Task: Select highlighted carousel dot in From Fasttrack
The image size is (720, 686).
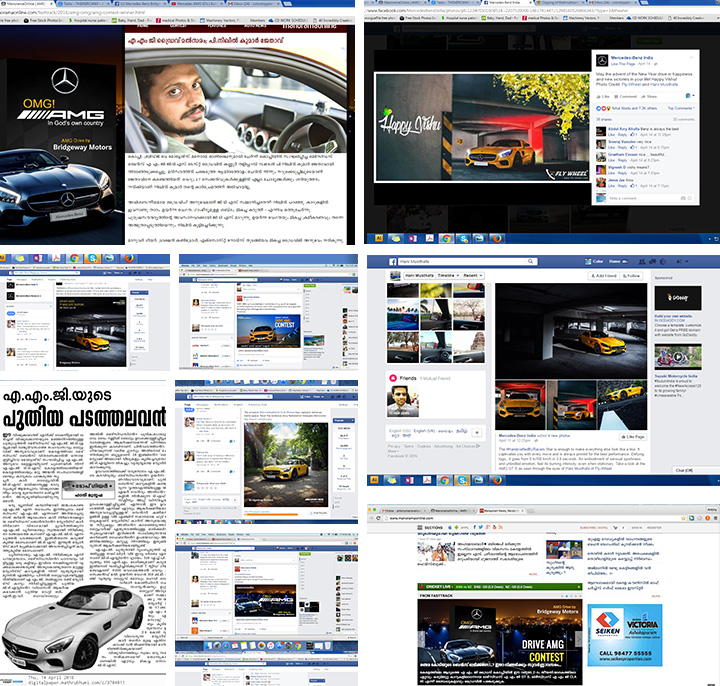Action: click(x=567, y=596)
